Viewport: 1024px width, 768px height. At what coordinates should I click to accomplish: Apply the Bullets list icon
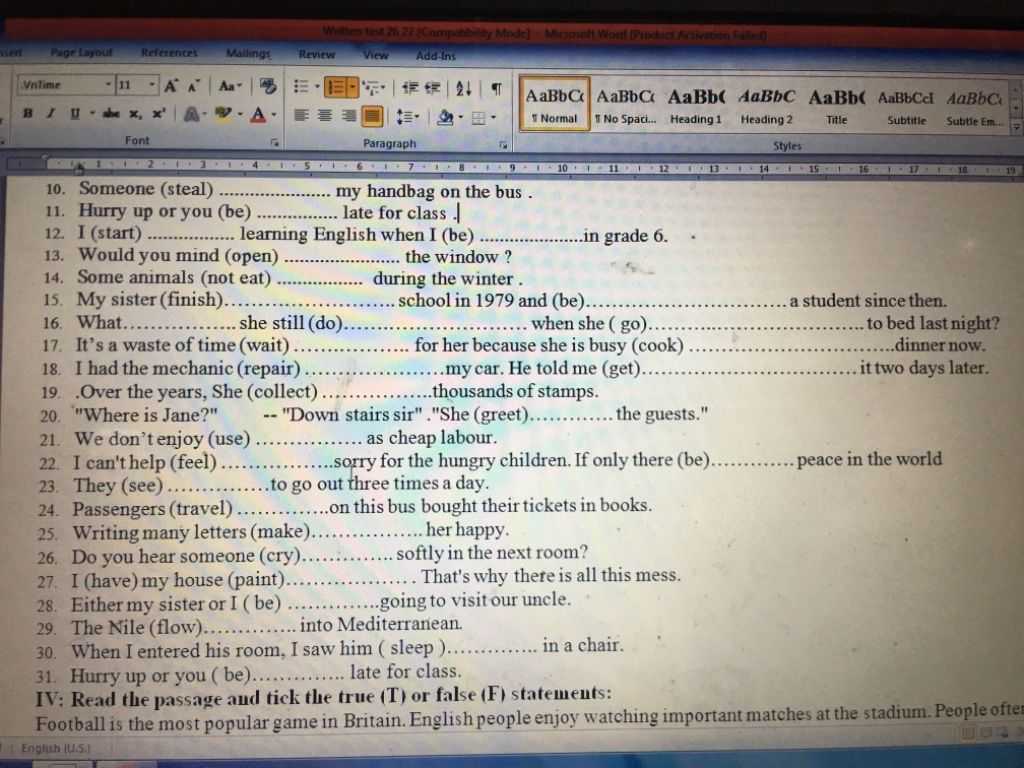point(301,86)
